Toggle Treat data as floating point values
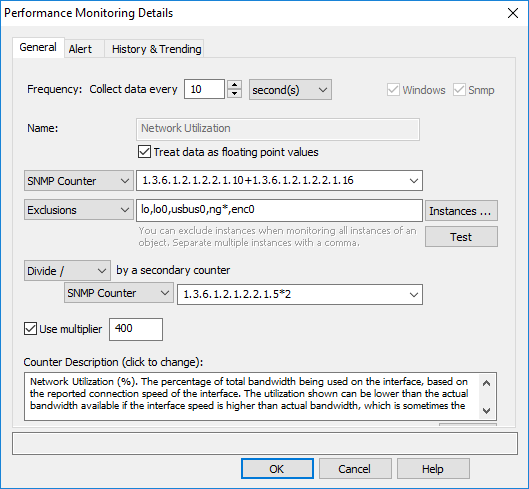The width and height of the screenshot is (529, 489). [144, 152]
